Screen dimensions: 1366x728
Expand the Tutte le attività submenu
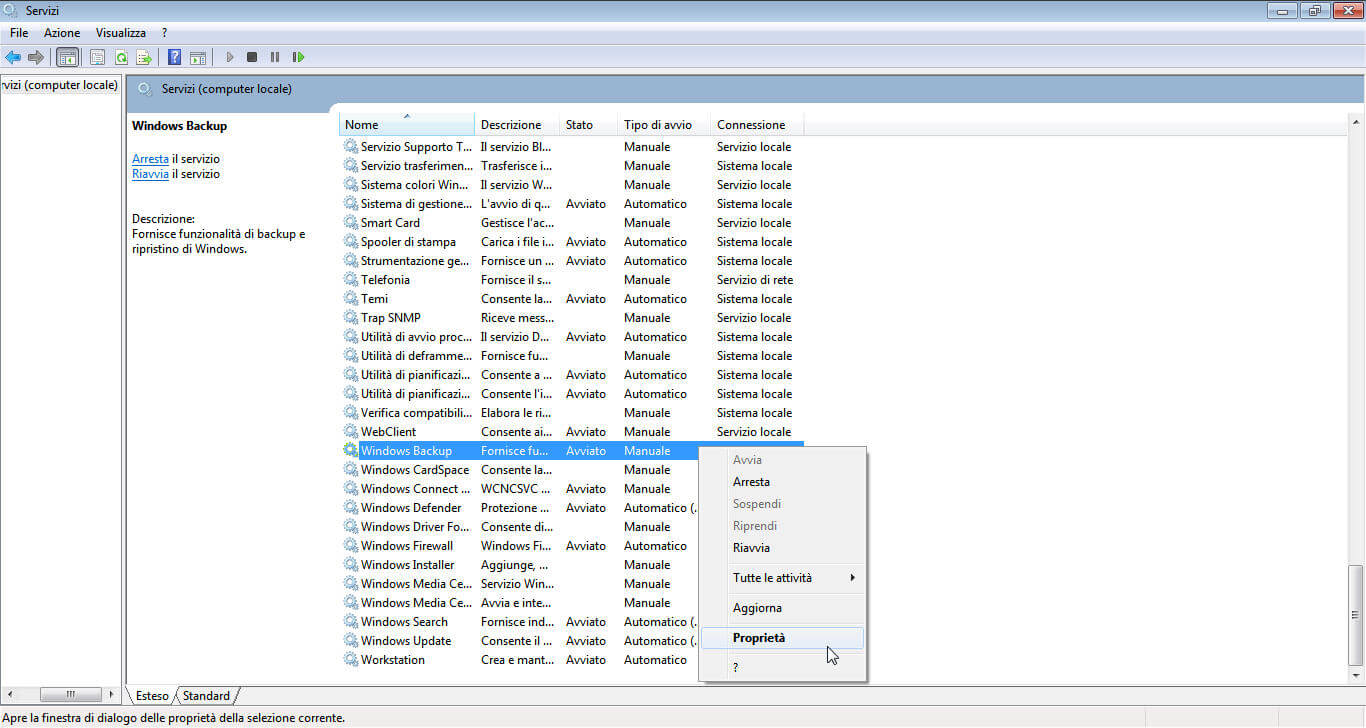[783, 578]
